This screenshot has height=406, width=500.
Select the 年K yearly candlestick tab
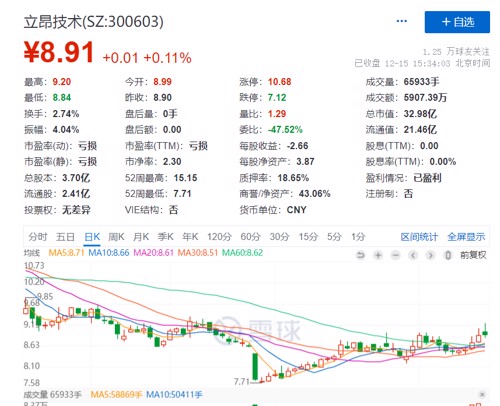pyautogui.click(x=190, y=237)
